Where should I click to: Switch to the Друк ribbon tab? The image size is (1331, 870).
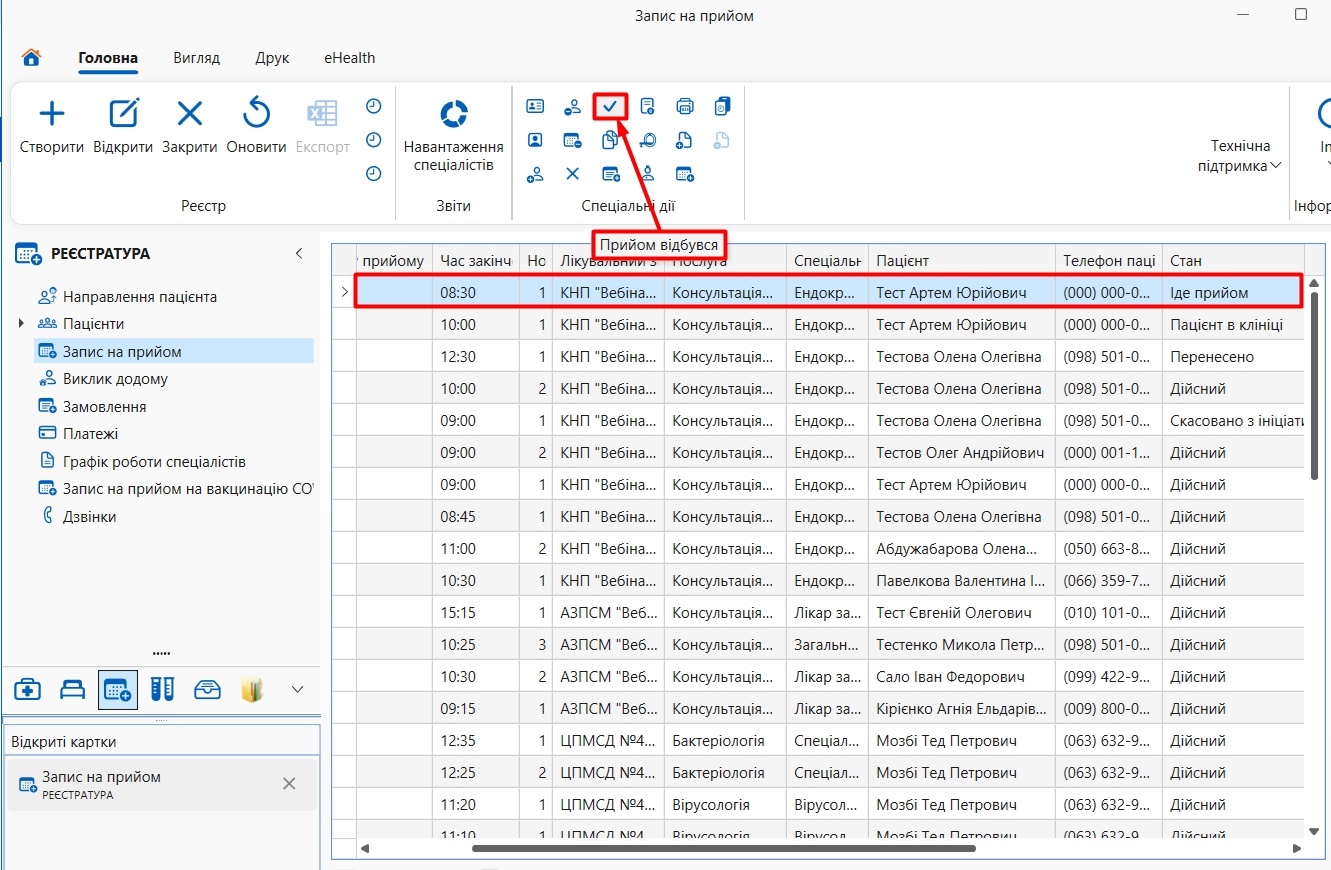(272, 58)
